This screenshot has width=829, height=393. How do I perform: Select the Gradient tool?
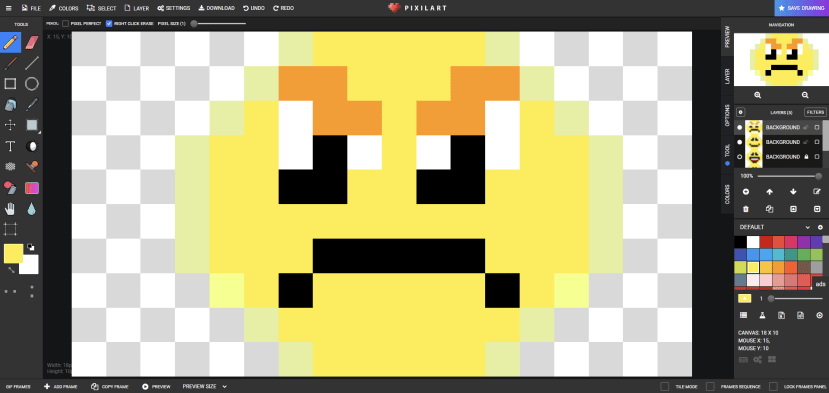pos(32,188)
